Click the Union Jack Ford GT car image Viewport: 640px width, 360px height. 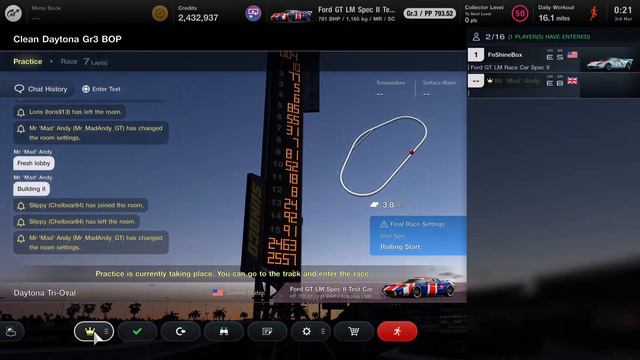pyautogui.click(x=418, y=286)
